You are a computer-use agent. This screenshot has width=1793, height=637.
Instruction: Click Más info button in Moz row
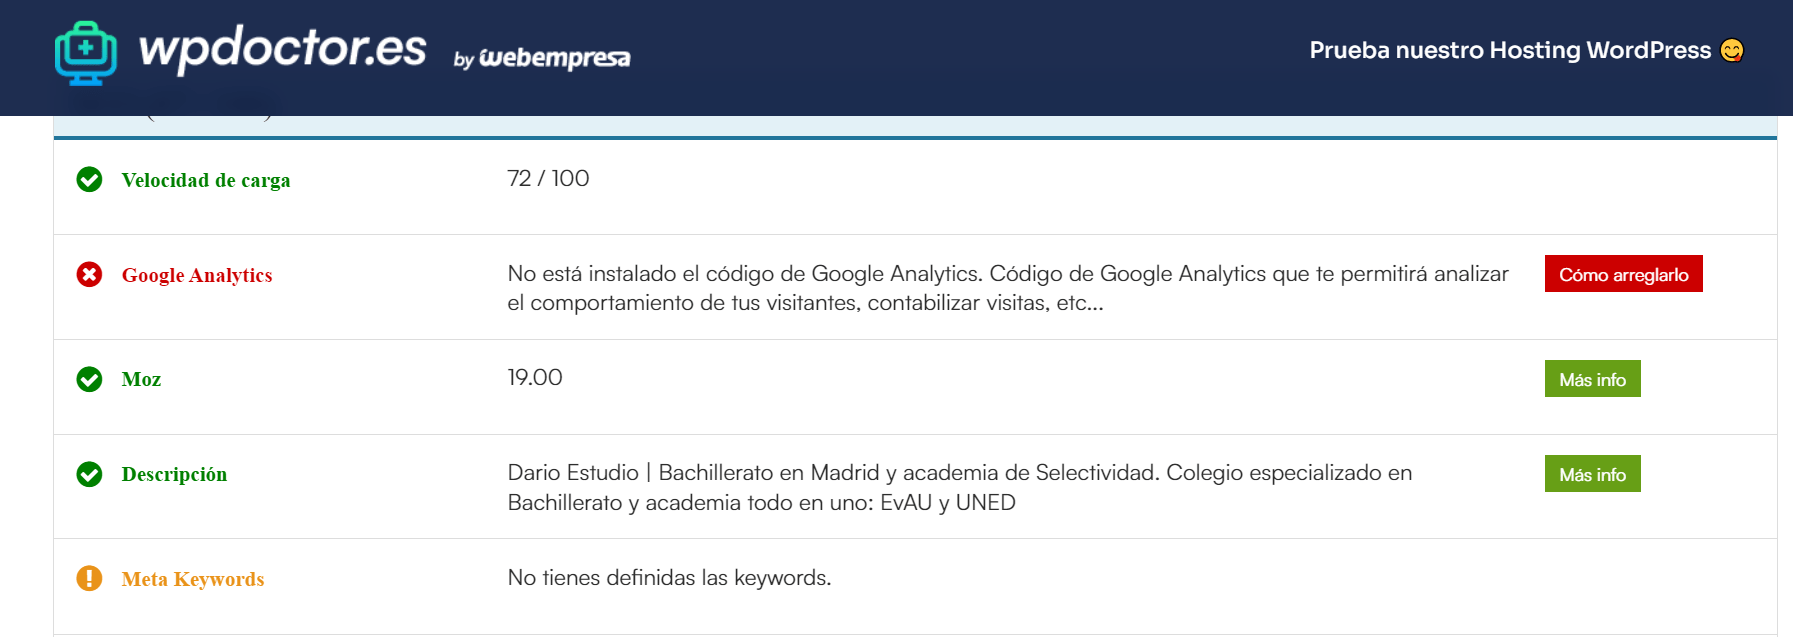coord(1592,379)
